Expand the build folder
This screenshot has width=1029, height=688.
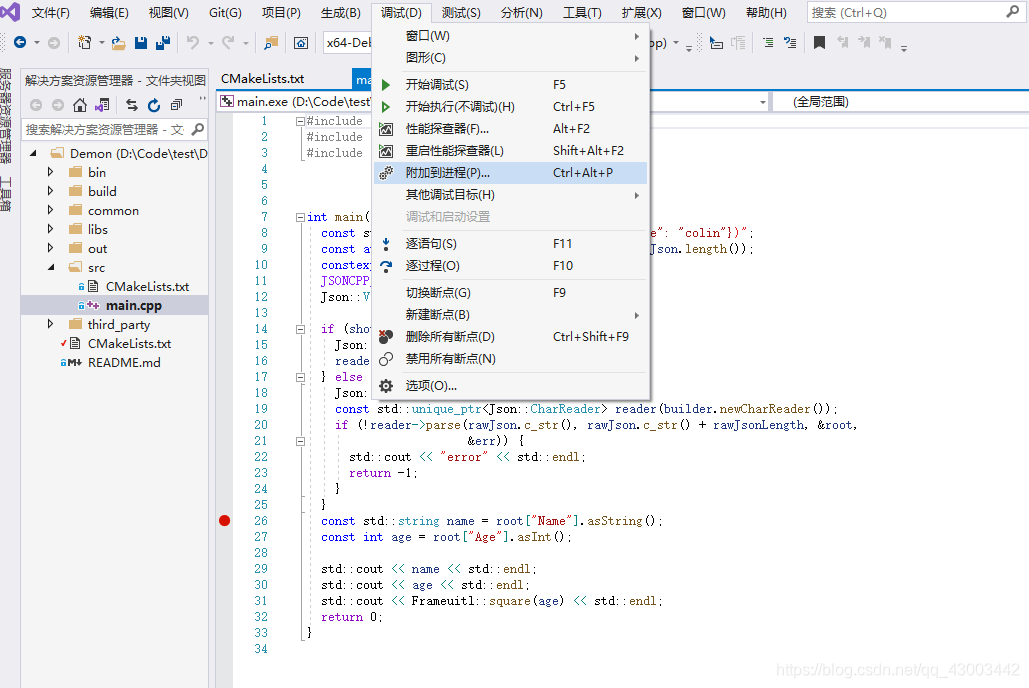pos(51,191)
